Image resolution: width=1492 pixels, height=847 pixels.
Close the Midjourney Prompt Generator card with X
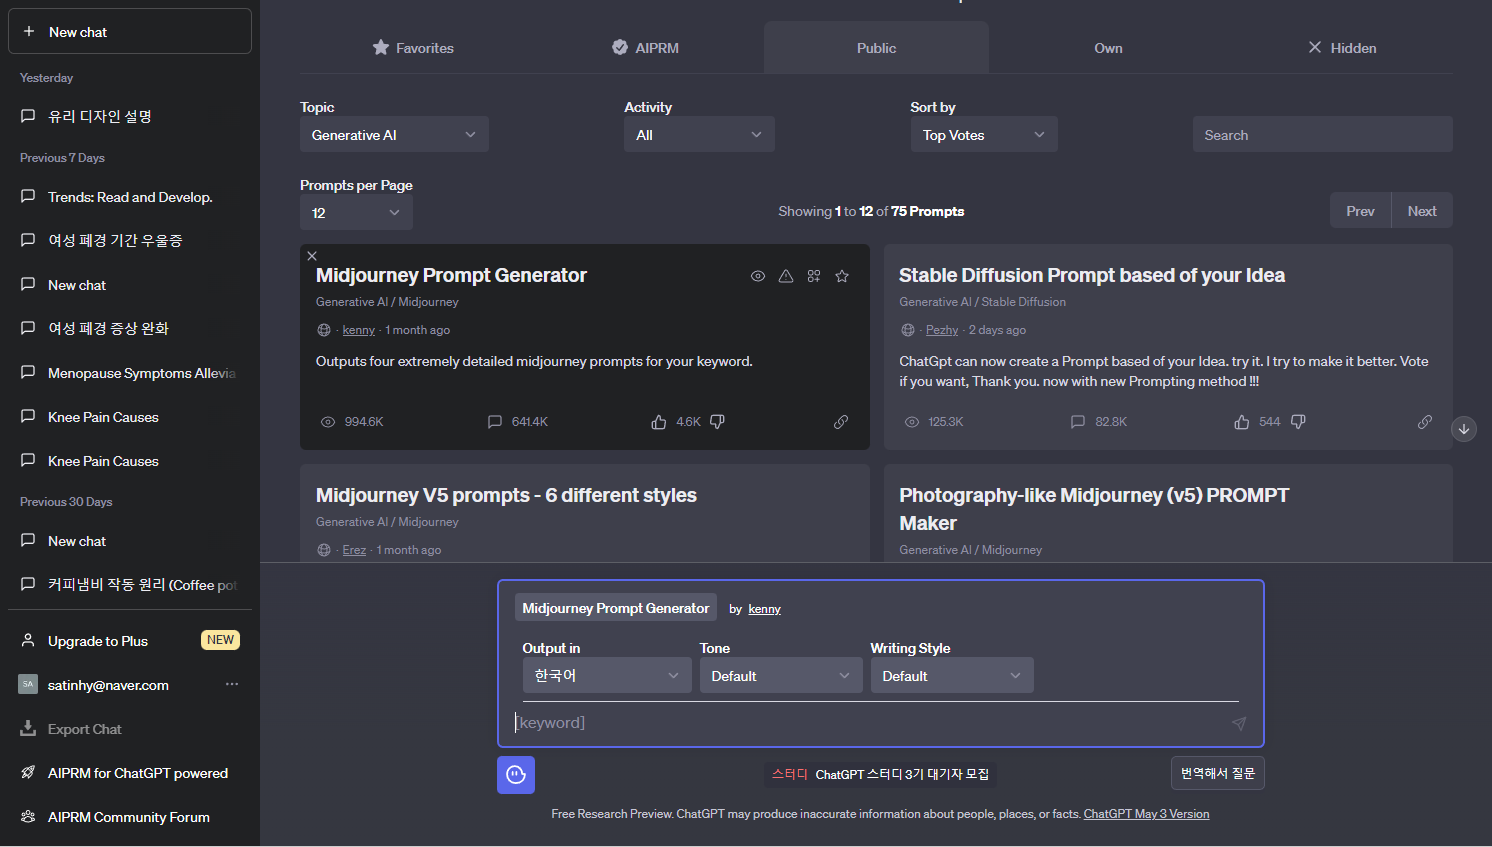(x=312, y=256)
